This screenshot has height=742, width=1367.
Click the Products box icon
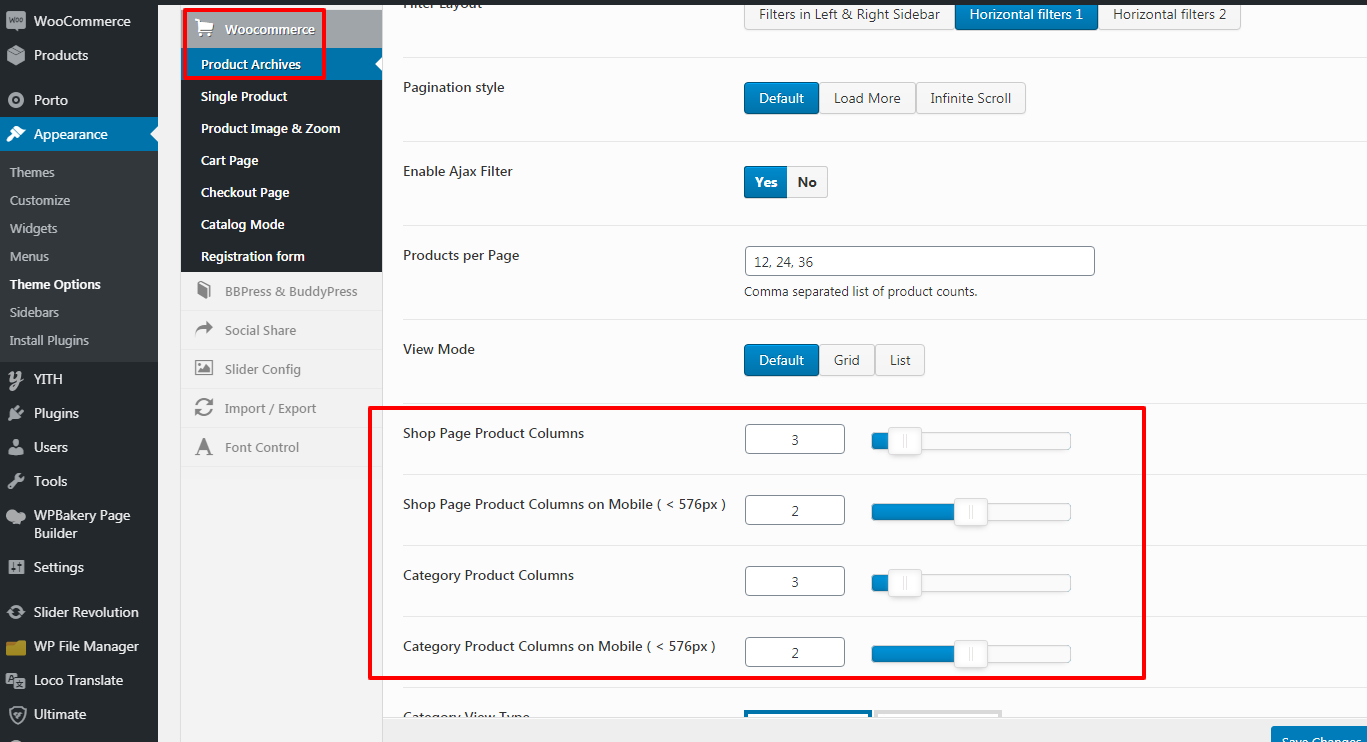[16, 55]
